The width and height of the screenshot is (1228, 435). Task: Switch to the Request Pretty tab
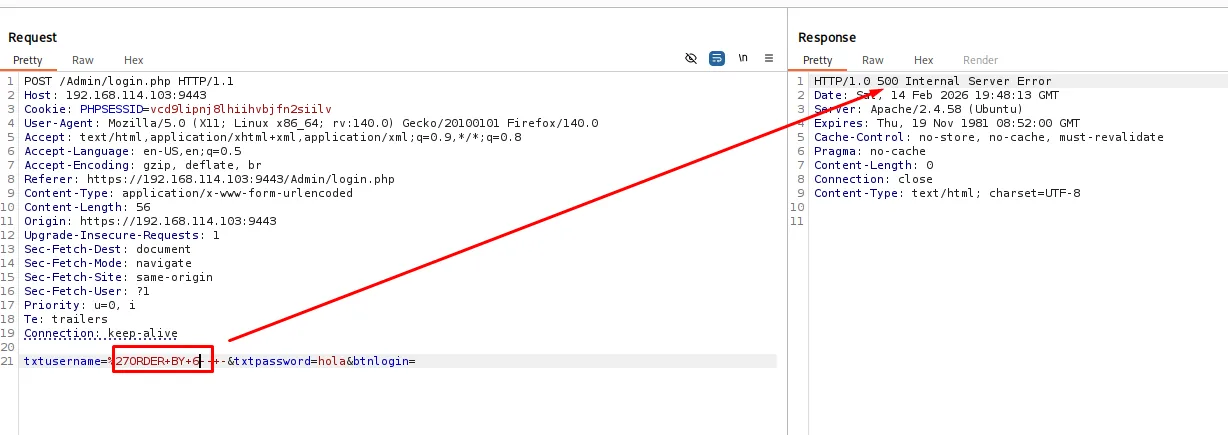(28, 60)
